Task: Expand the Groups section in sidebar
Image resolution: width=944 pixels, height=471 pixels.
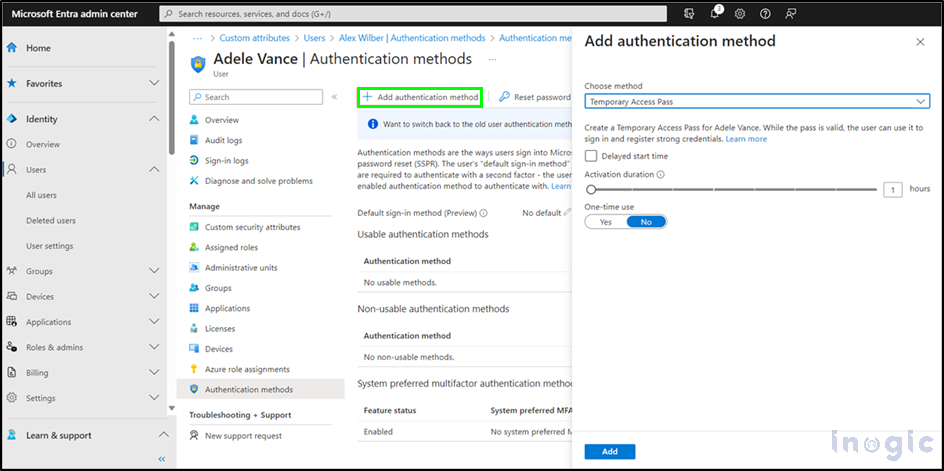Action: [x=154, y=271]
